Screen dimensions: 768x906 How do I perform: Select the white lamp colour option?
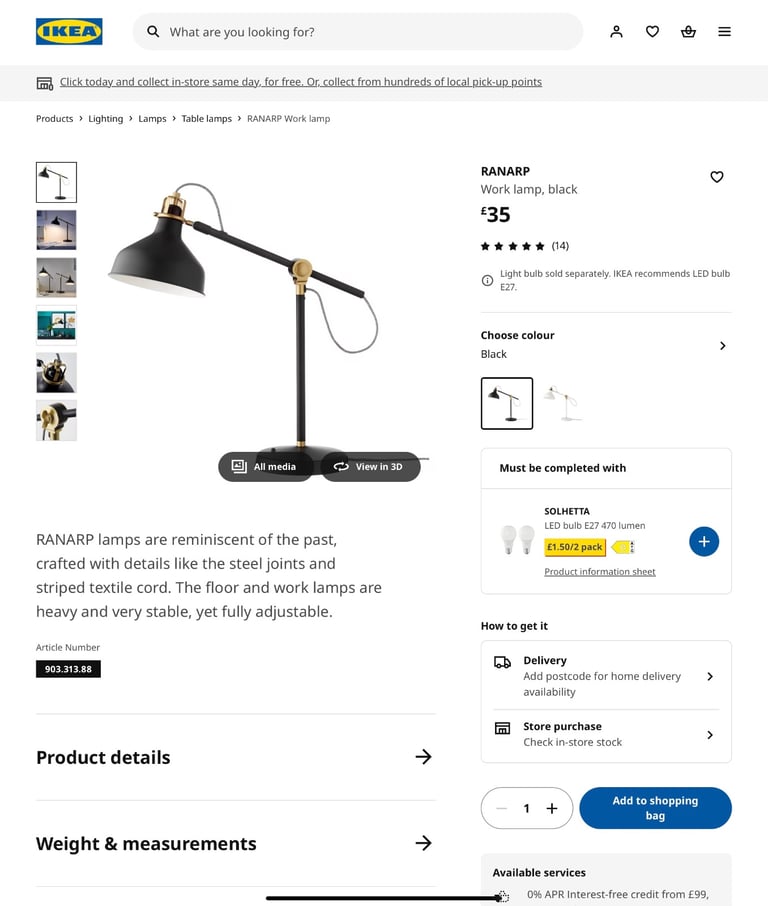point(564,403)
